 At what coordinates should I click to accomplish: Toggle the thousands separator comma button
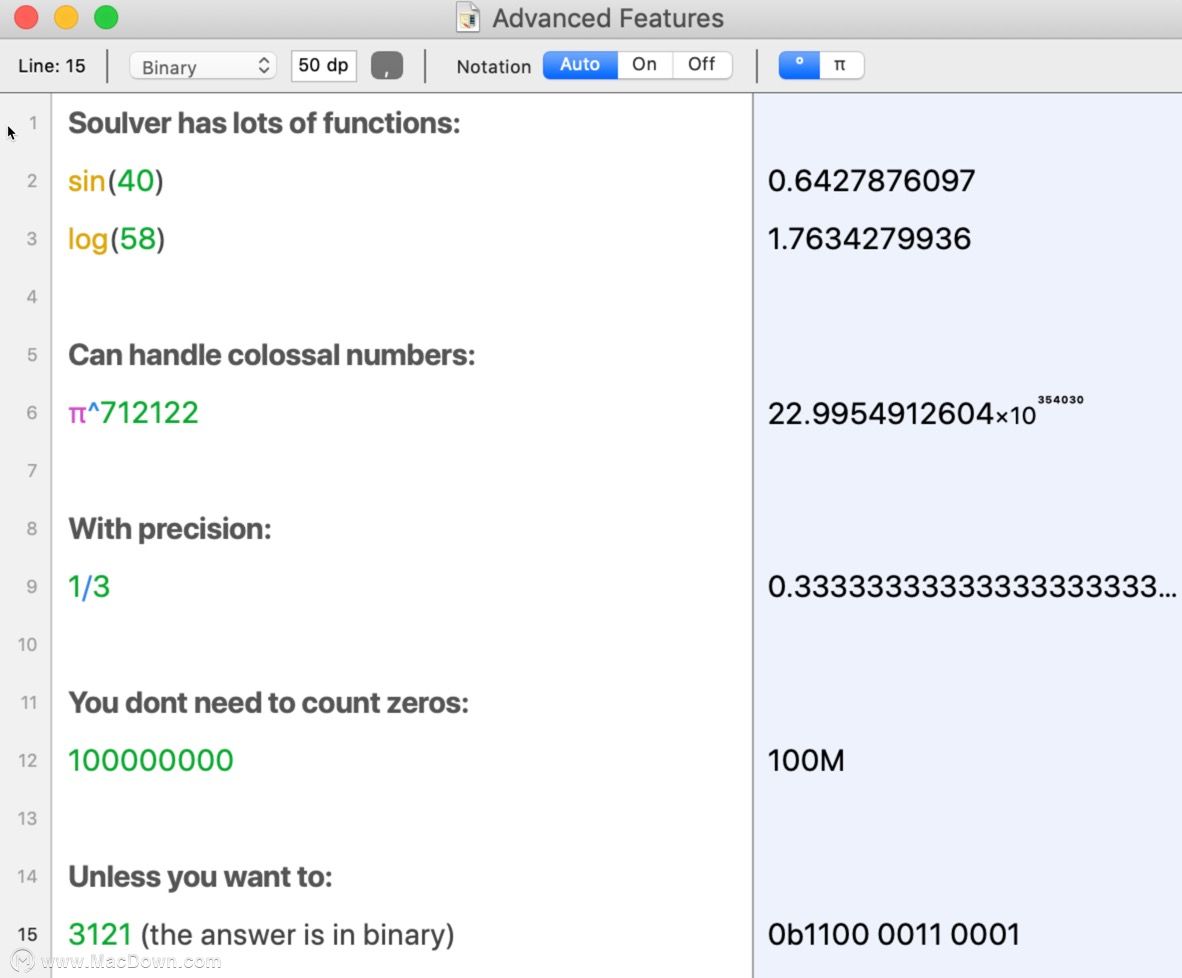387,66
